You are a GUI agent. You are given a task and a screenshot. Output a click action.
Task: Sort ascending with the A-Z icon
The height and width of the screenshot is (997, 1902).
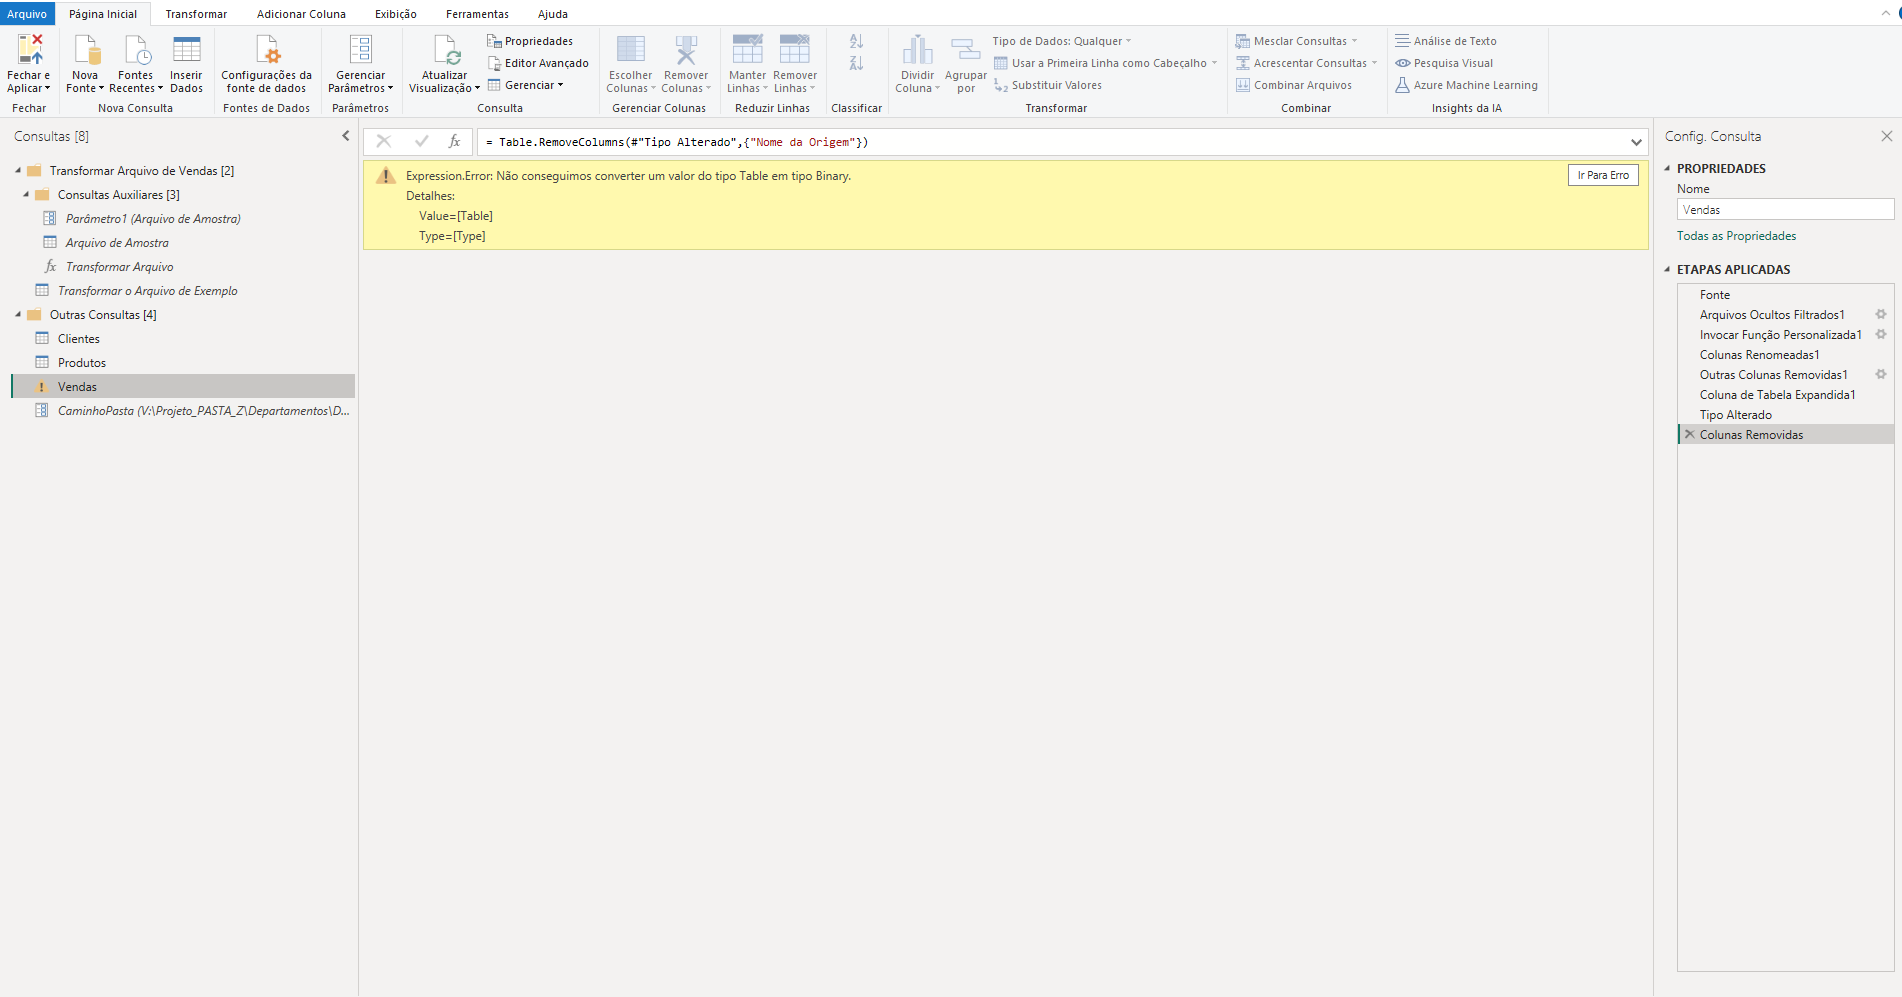(x=856, y=41)
